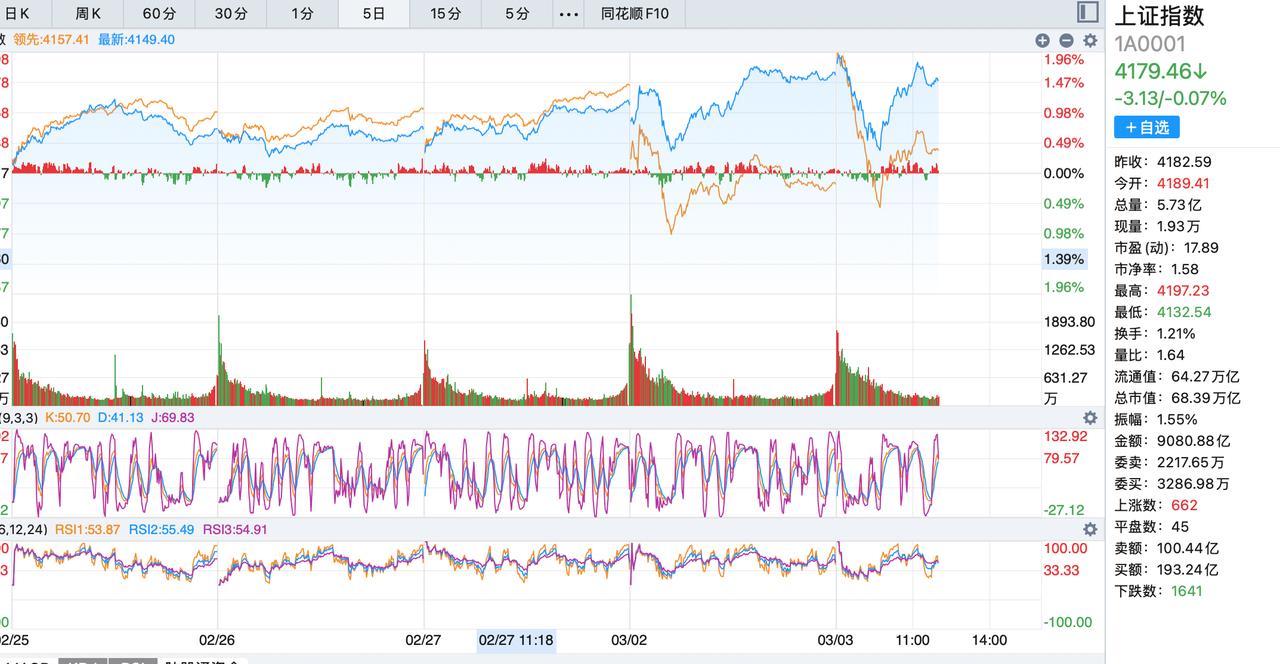
Task: Select the 15分 period tab
Action: point(446,14)
